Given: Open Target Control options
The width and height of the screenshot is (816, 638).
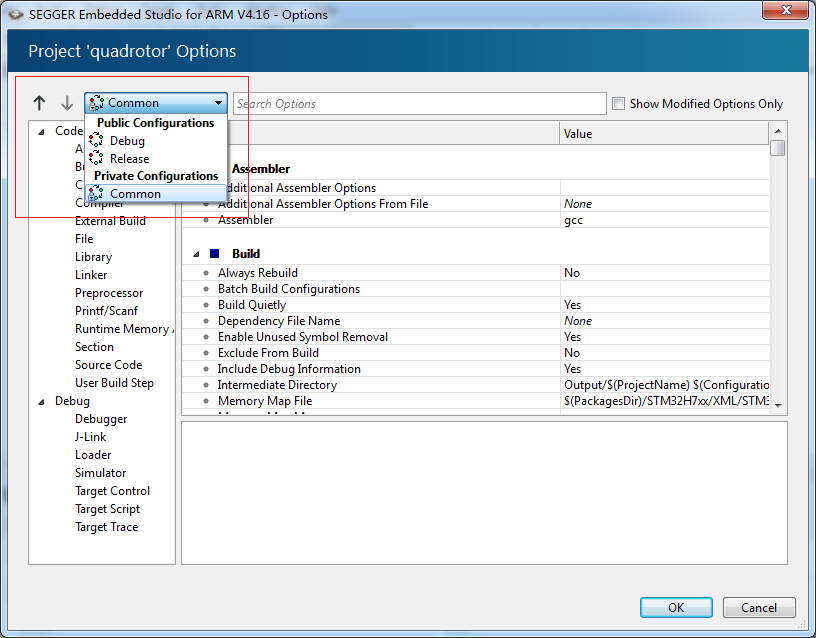Looking at the screenshot, I should point(112,491).
